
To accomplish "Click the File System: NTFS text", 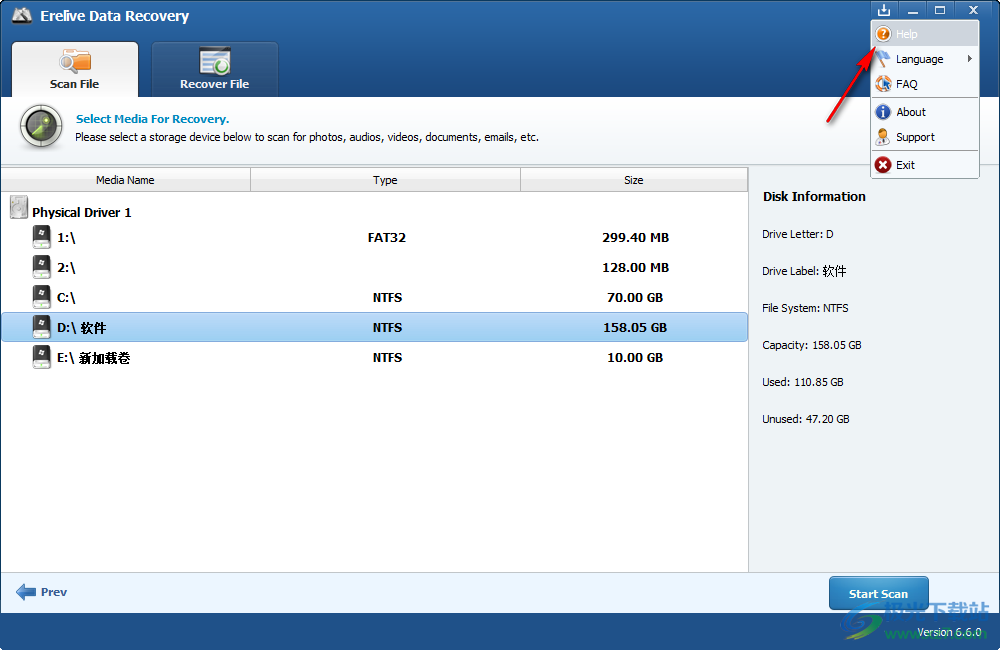I will (x=805, y=308).
